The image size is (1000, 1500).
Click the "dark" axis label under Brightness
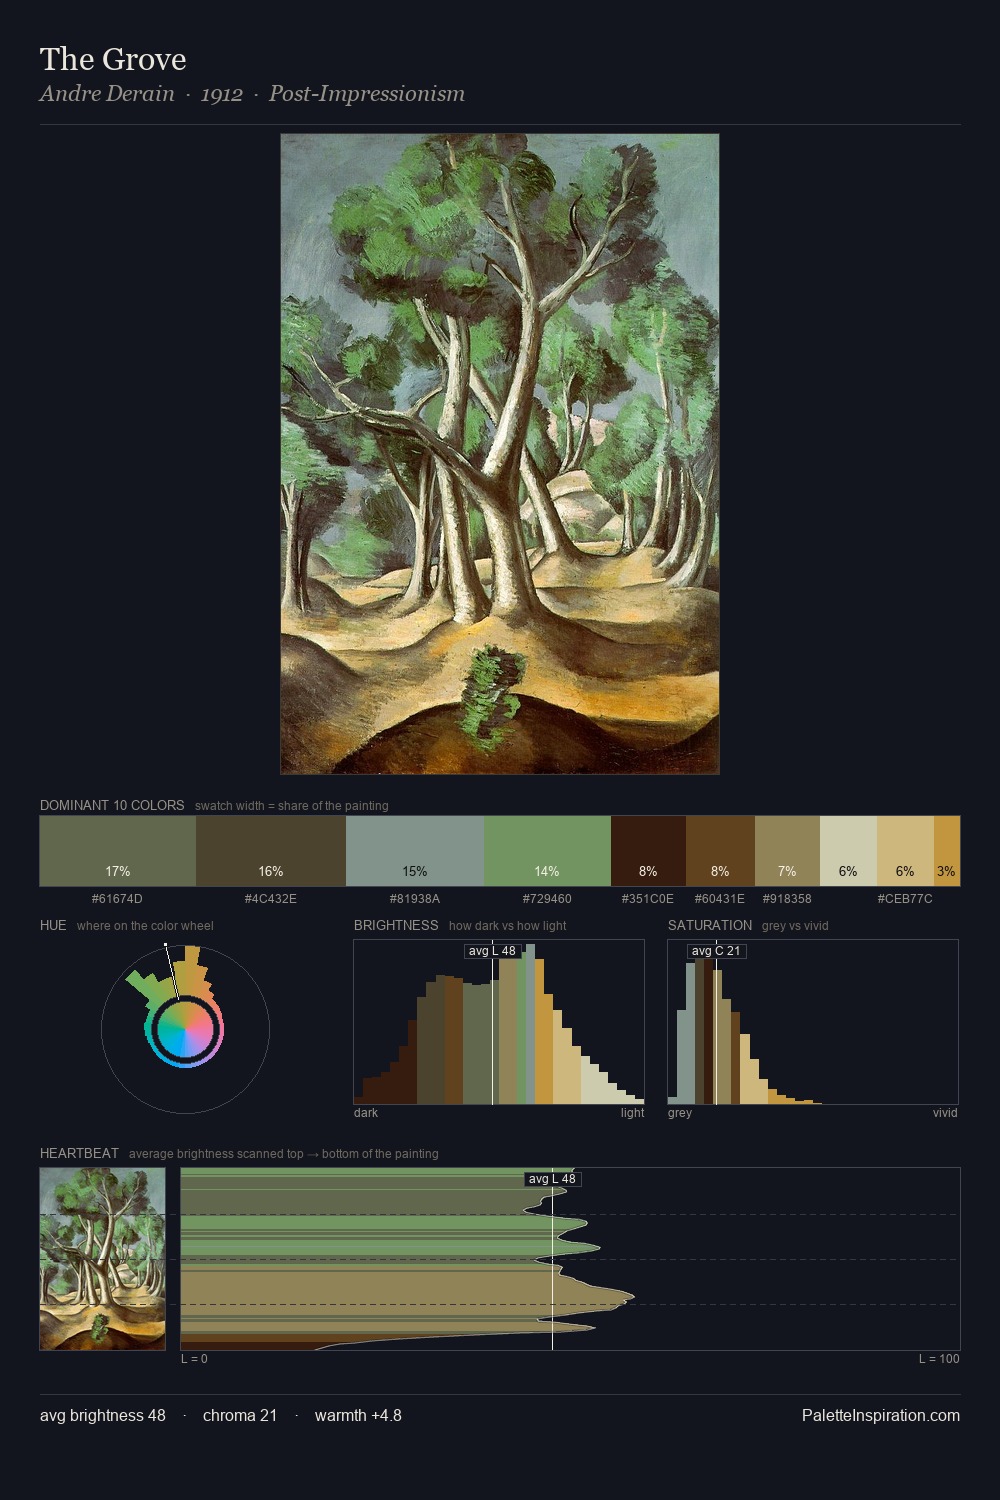[366, 1113]
